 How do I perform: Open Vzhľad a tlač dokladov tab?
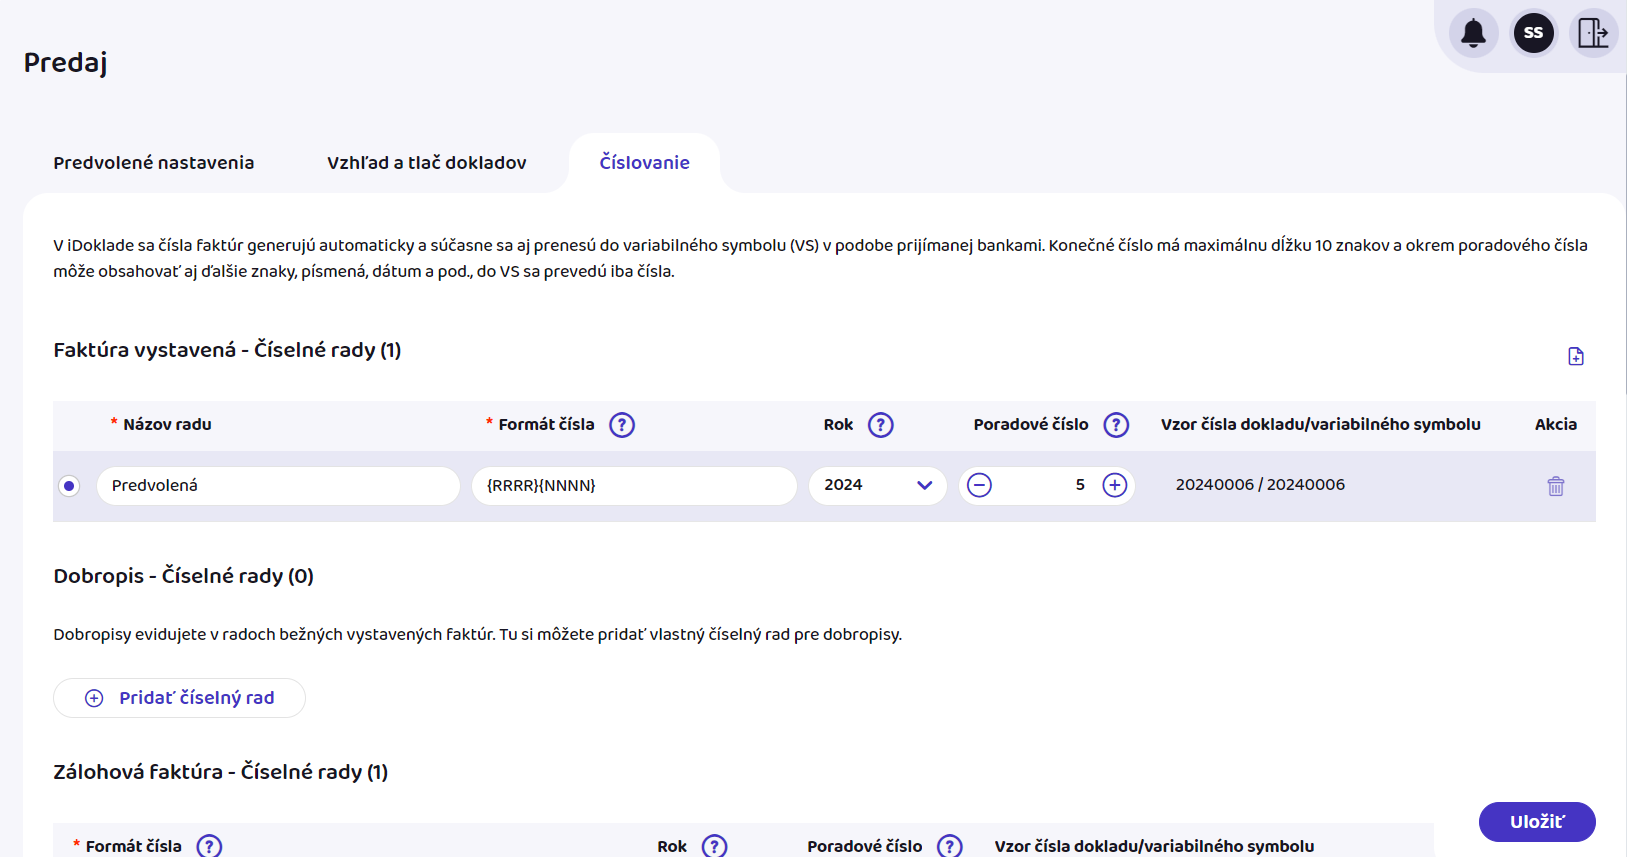coord(426,163)
